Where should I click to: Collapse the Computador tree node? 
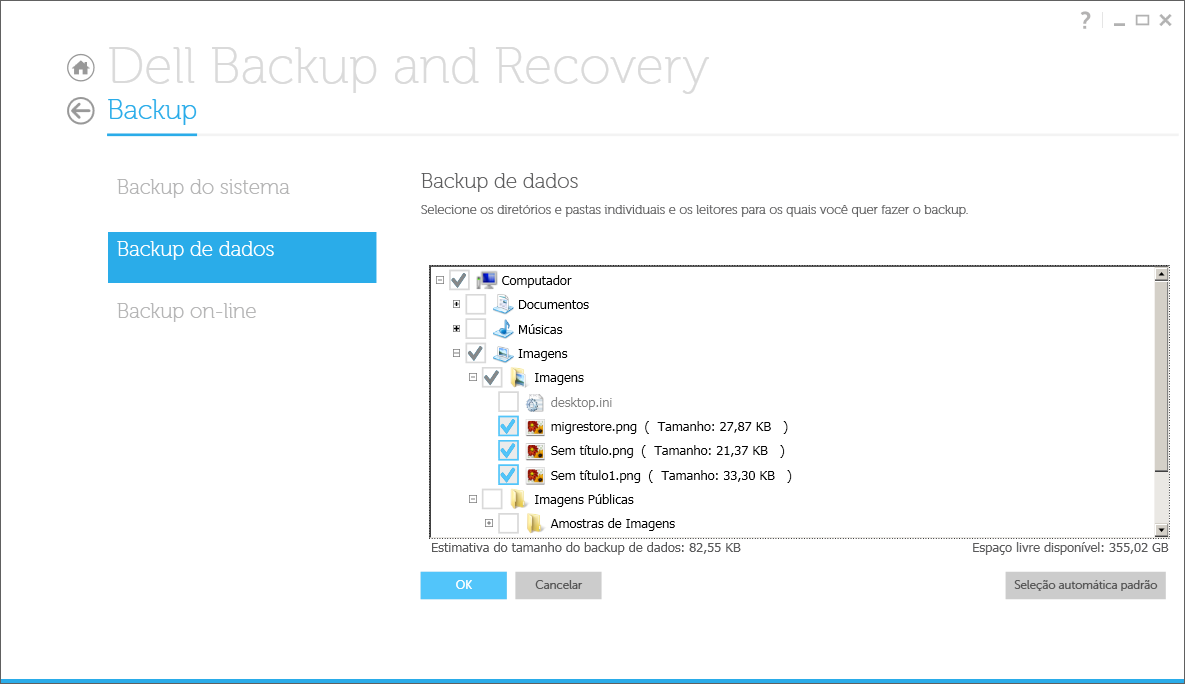[x=440, y=280]
